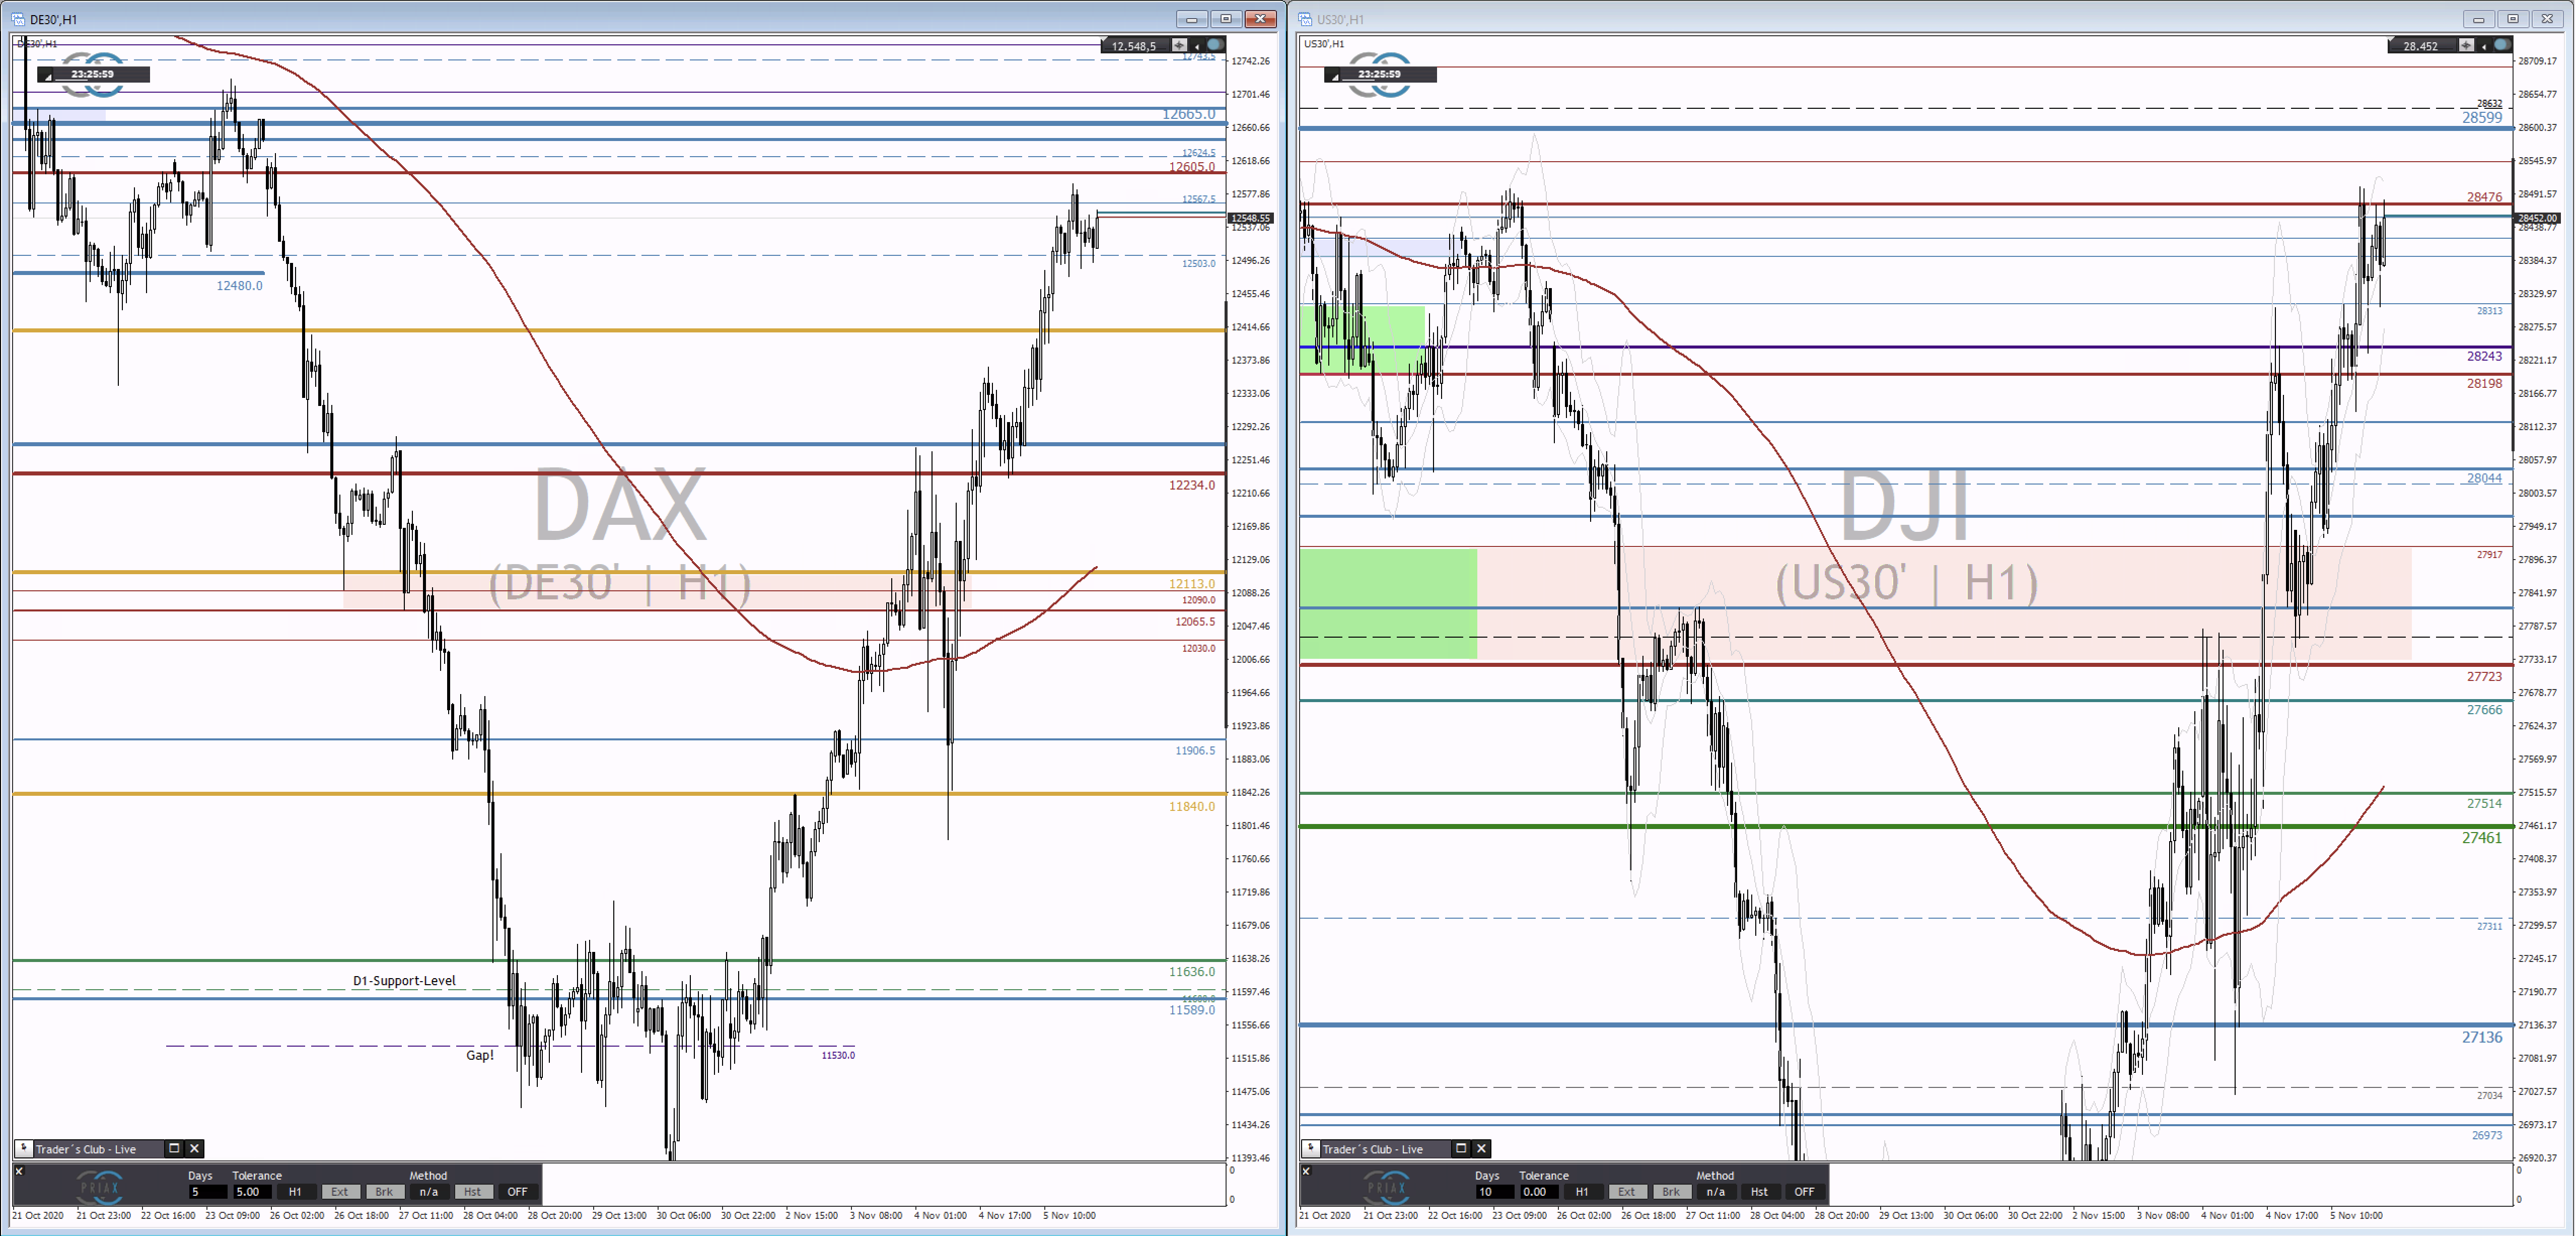
Task: Click the 12.548,5 price display in DAX chart
Action: [x=1134, y=46]
